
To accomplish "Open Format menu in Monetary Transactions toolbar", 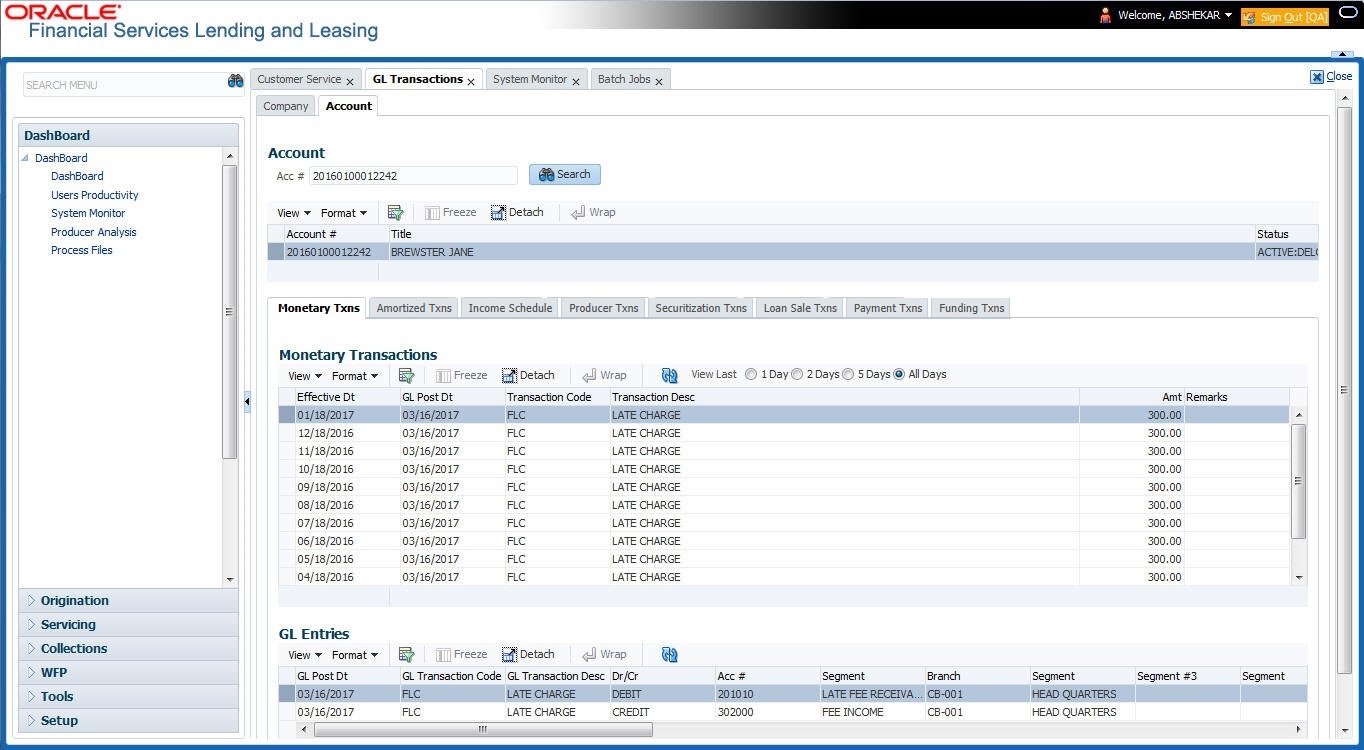I will [x=355, y=376].
